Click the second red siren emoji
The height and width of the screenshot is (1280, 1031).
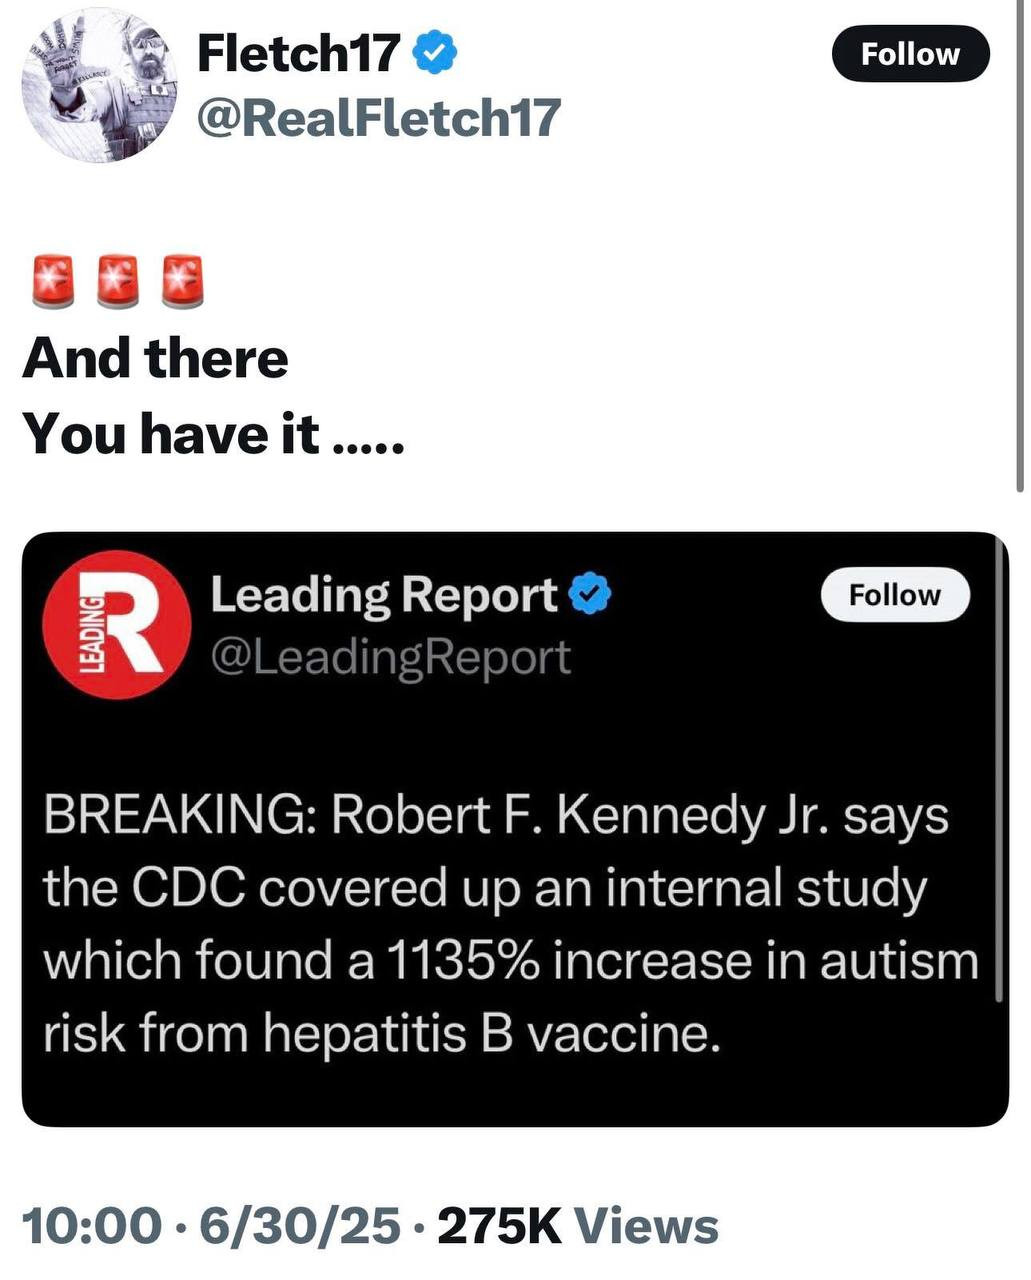click(x=118, y=281)
